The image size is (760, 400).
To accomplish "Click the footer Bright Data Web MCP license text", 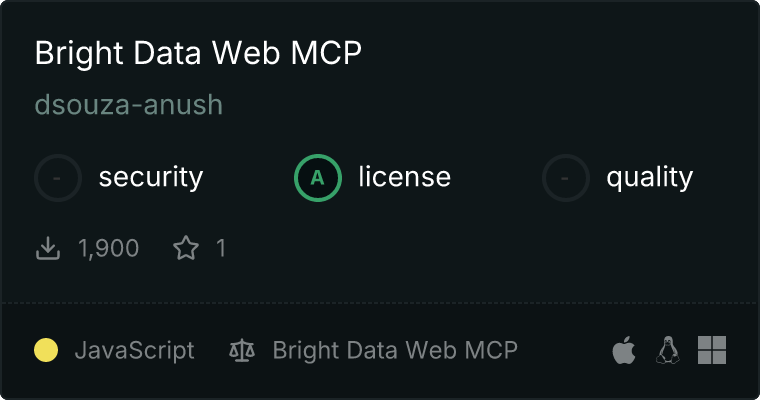I will [x=395, y=350].
